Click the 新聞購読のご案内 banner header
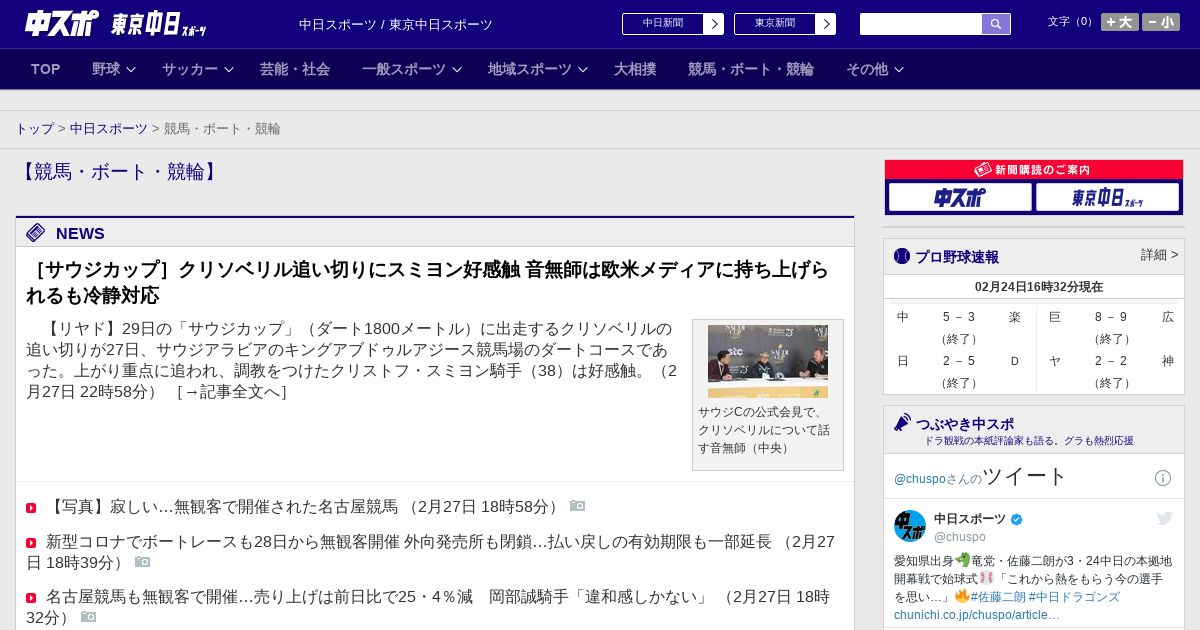1200x630 pixels. (x=1034, y=170)
